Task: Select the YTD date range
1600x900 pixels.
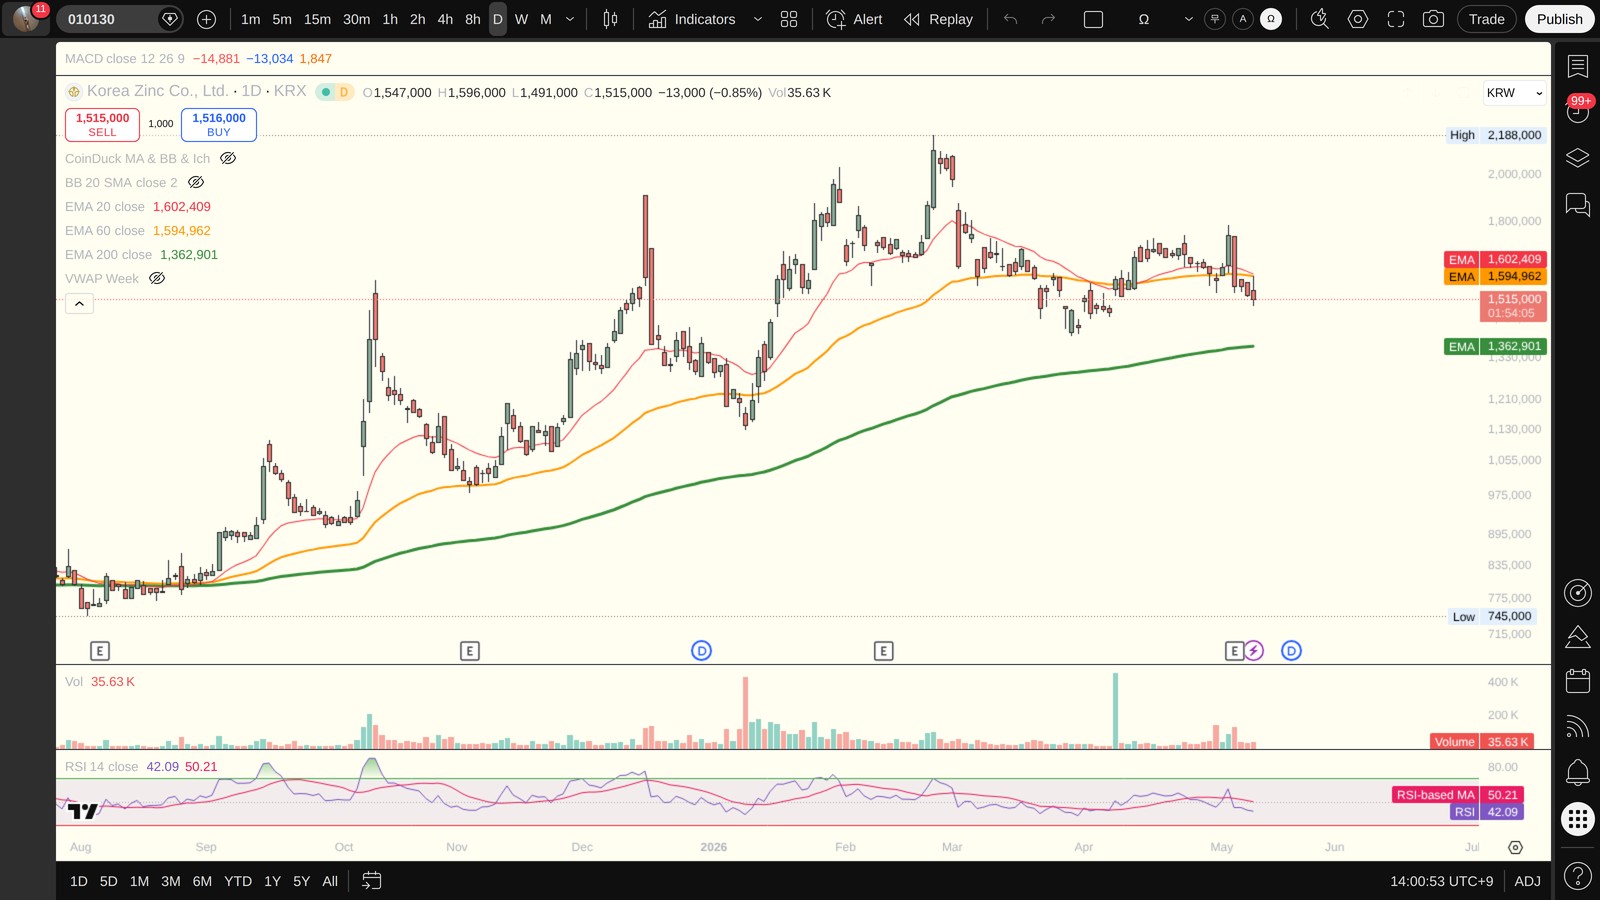Action: coord(238,881)
